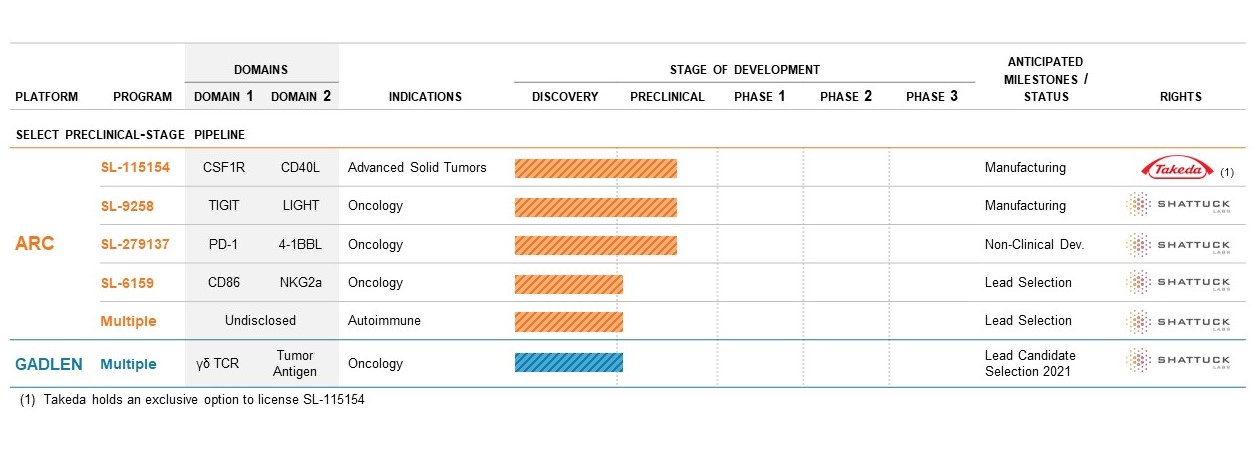Click the ARC platform label

(35, 245)
